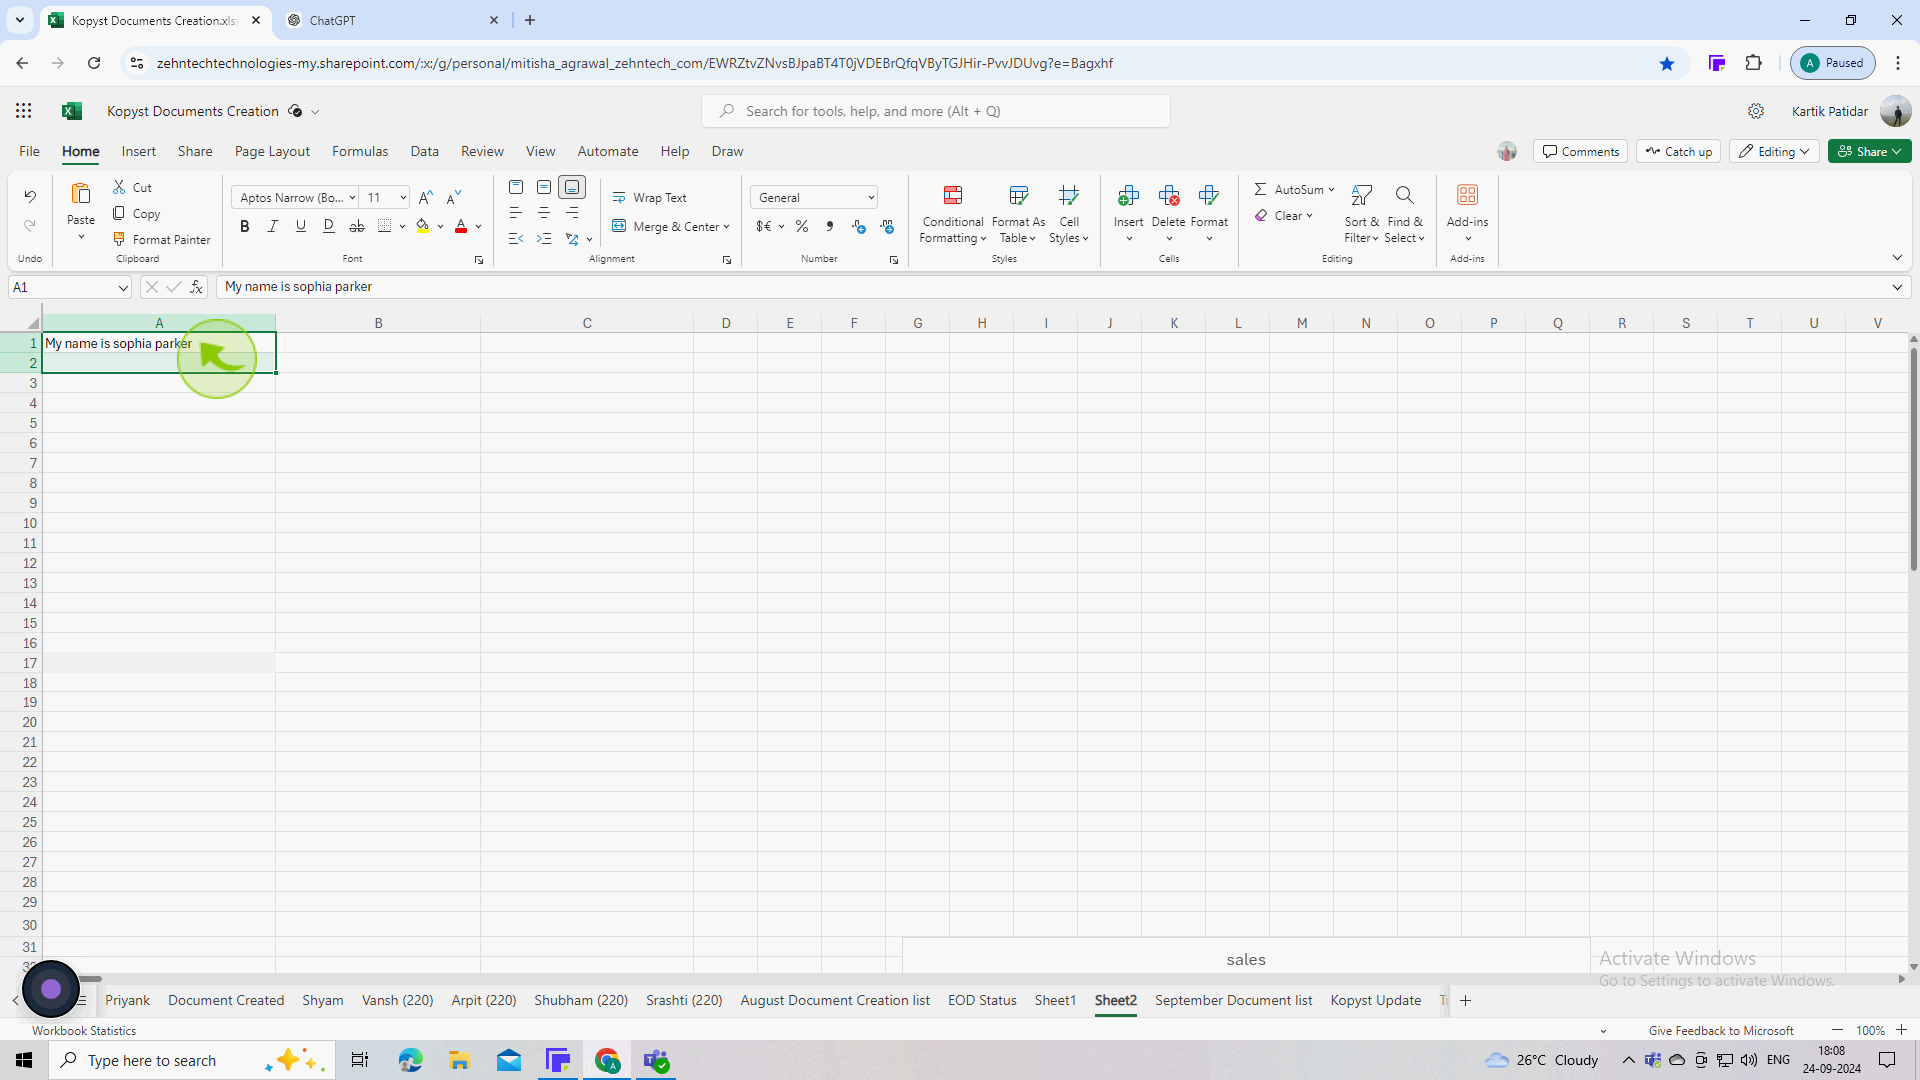Click the search tools and help box

(936, 111)
